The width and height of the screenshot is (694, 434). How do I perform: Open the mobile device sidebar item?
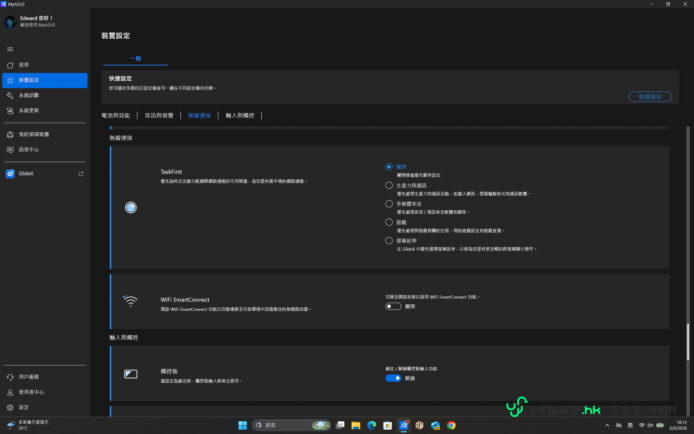(x=44, y=134)
